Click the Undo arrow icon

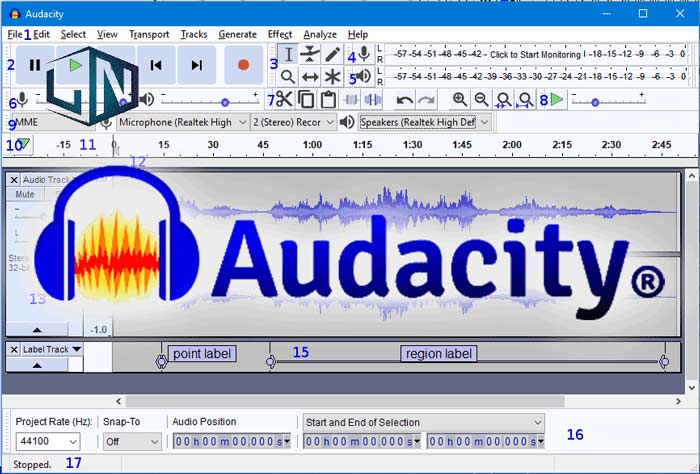[x=404, y=99]
